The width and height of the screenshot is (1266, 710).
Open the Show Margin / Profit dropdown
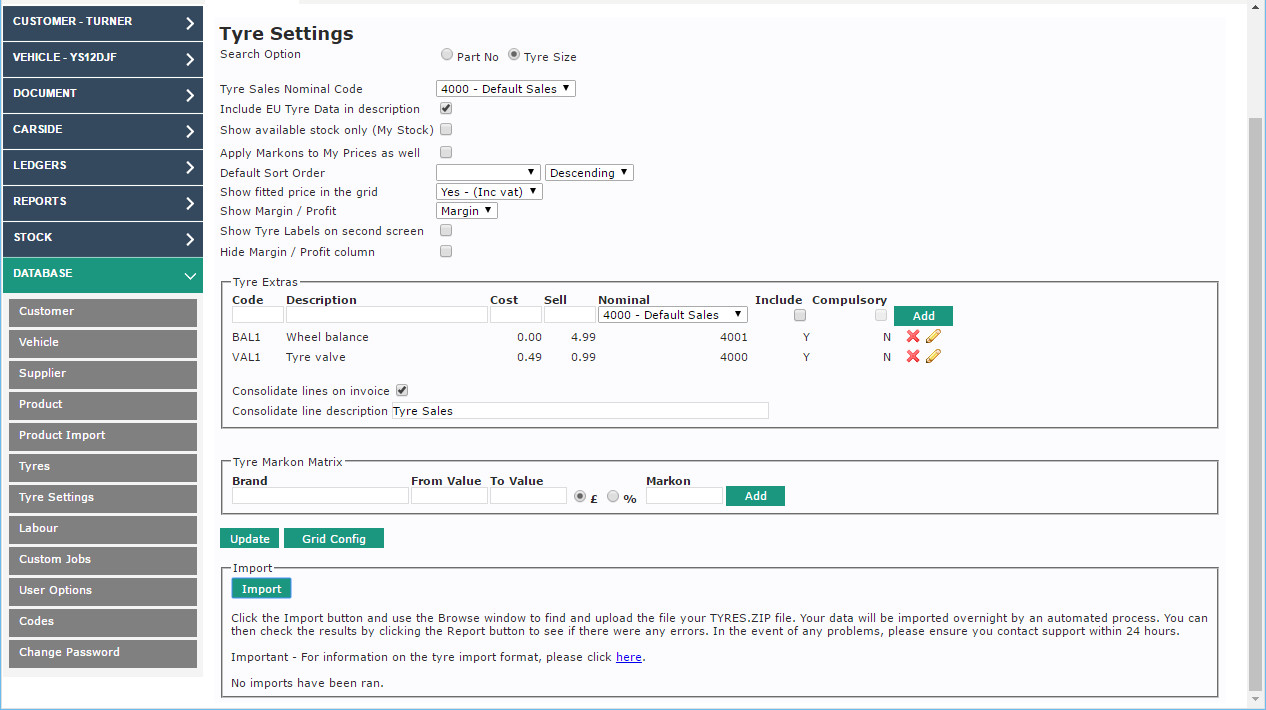[x=467, y=211]
